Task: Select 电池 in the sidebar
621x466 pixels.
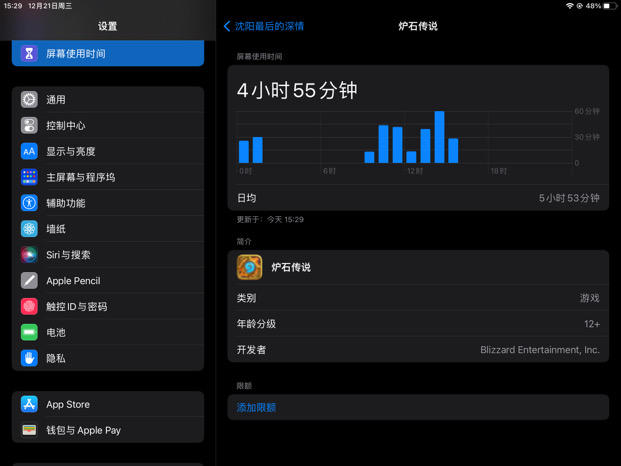Action: click(108, 332)
